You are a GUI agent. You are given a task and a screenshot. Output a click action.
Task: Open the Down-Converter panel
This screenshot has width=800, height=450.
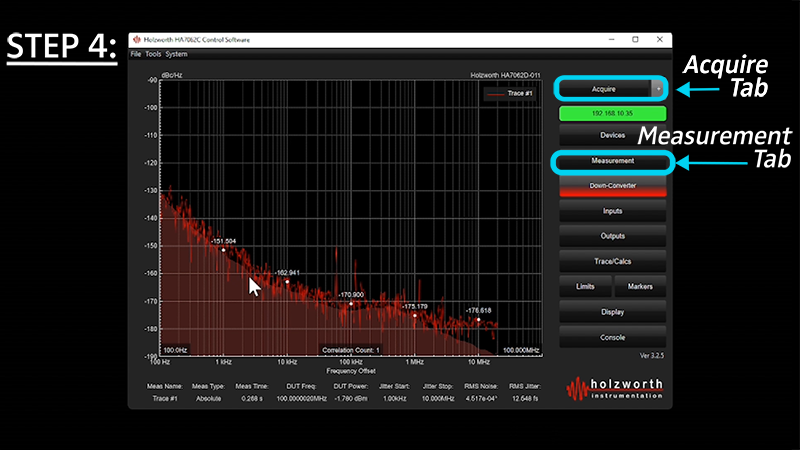(x=612, y=186)
